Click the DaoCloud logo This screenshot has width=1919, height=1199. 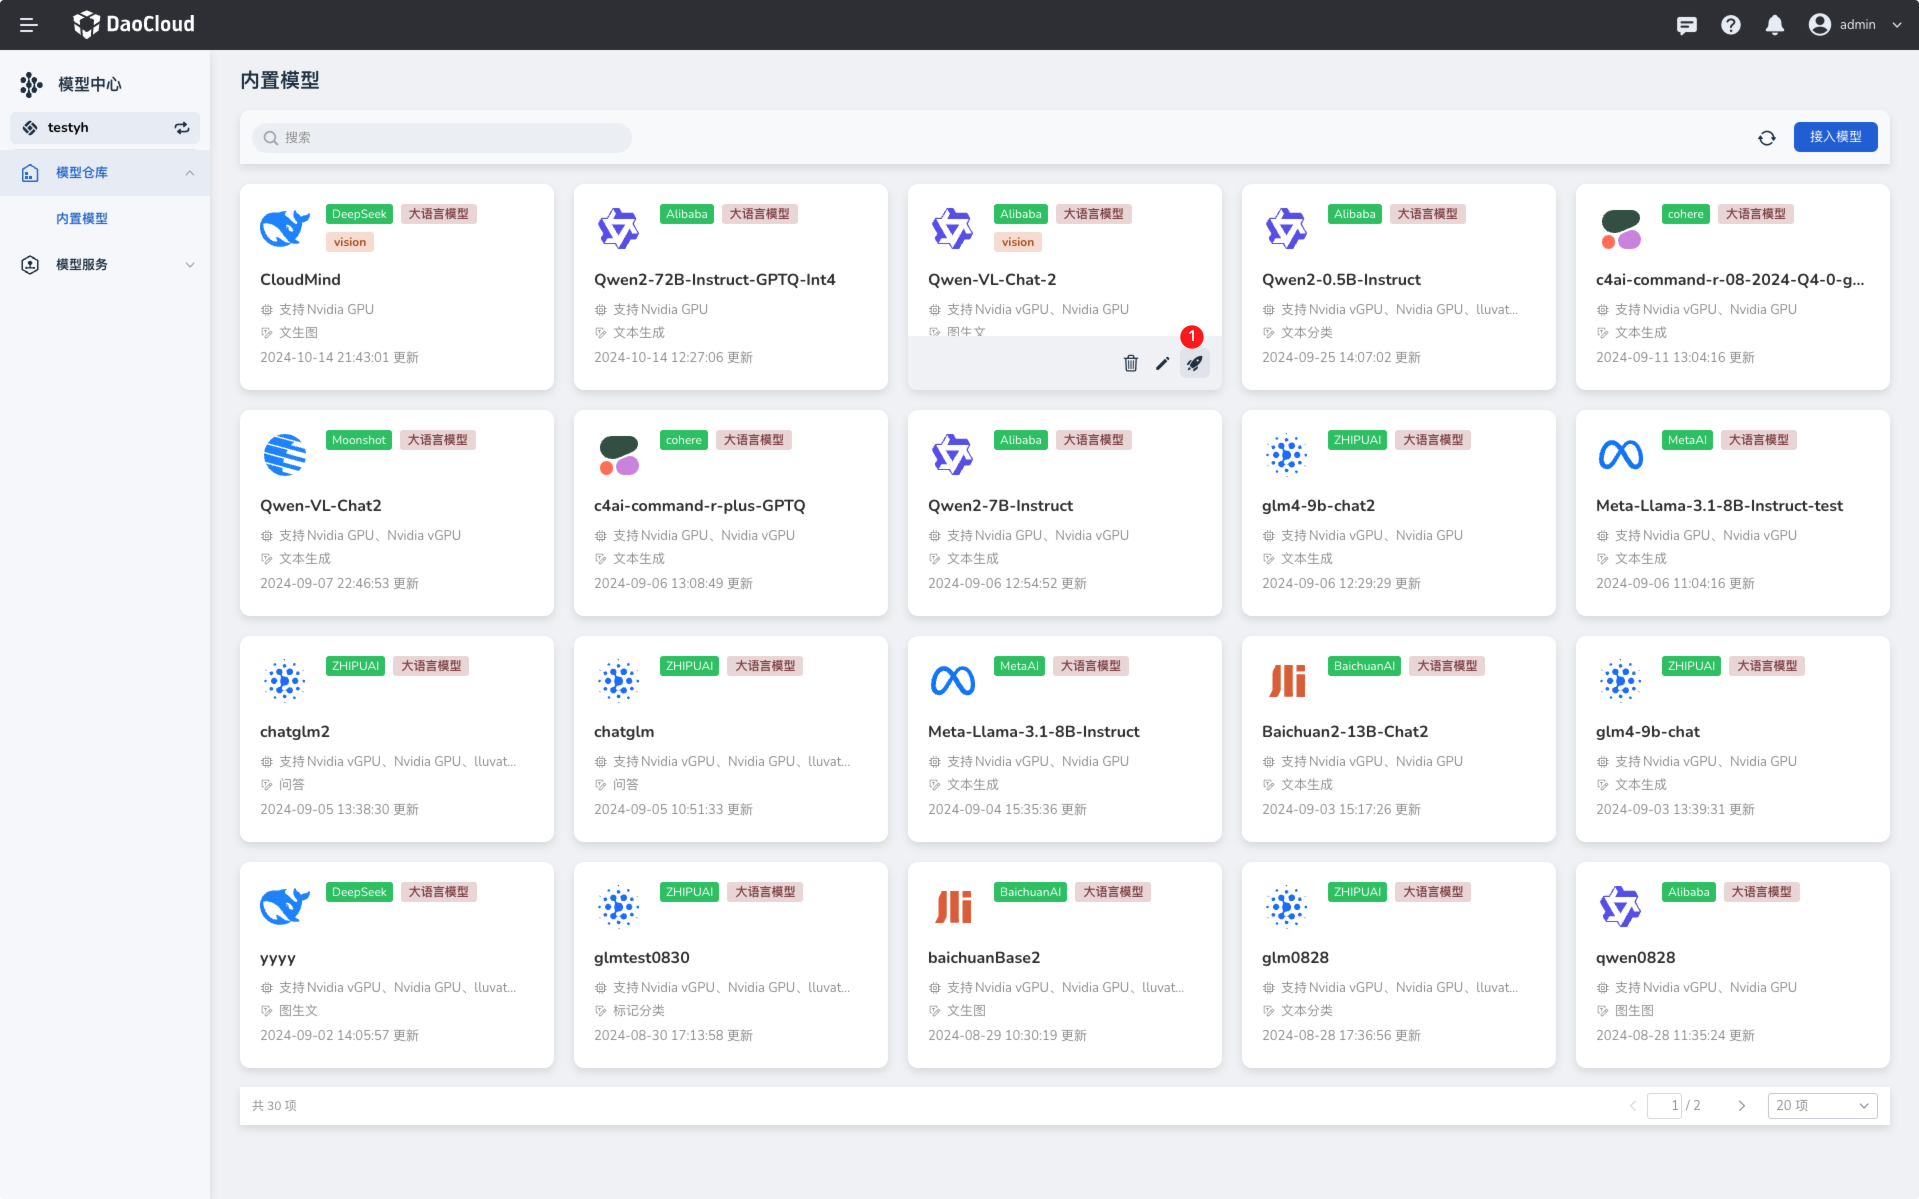pyautogui.click(x=134, y=24)
